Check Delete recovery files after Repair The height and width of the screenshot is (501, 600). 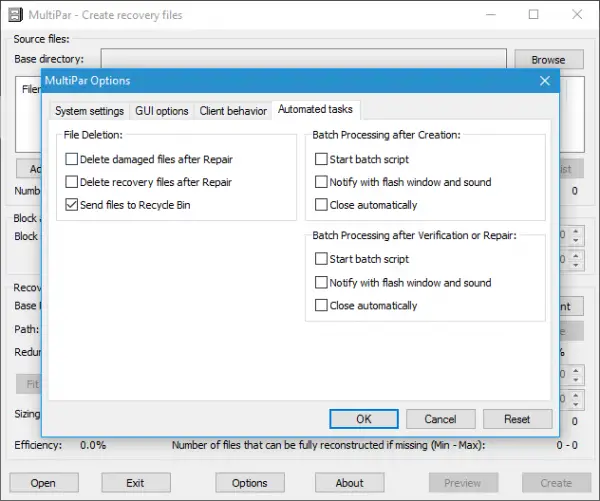pos(72,182)
